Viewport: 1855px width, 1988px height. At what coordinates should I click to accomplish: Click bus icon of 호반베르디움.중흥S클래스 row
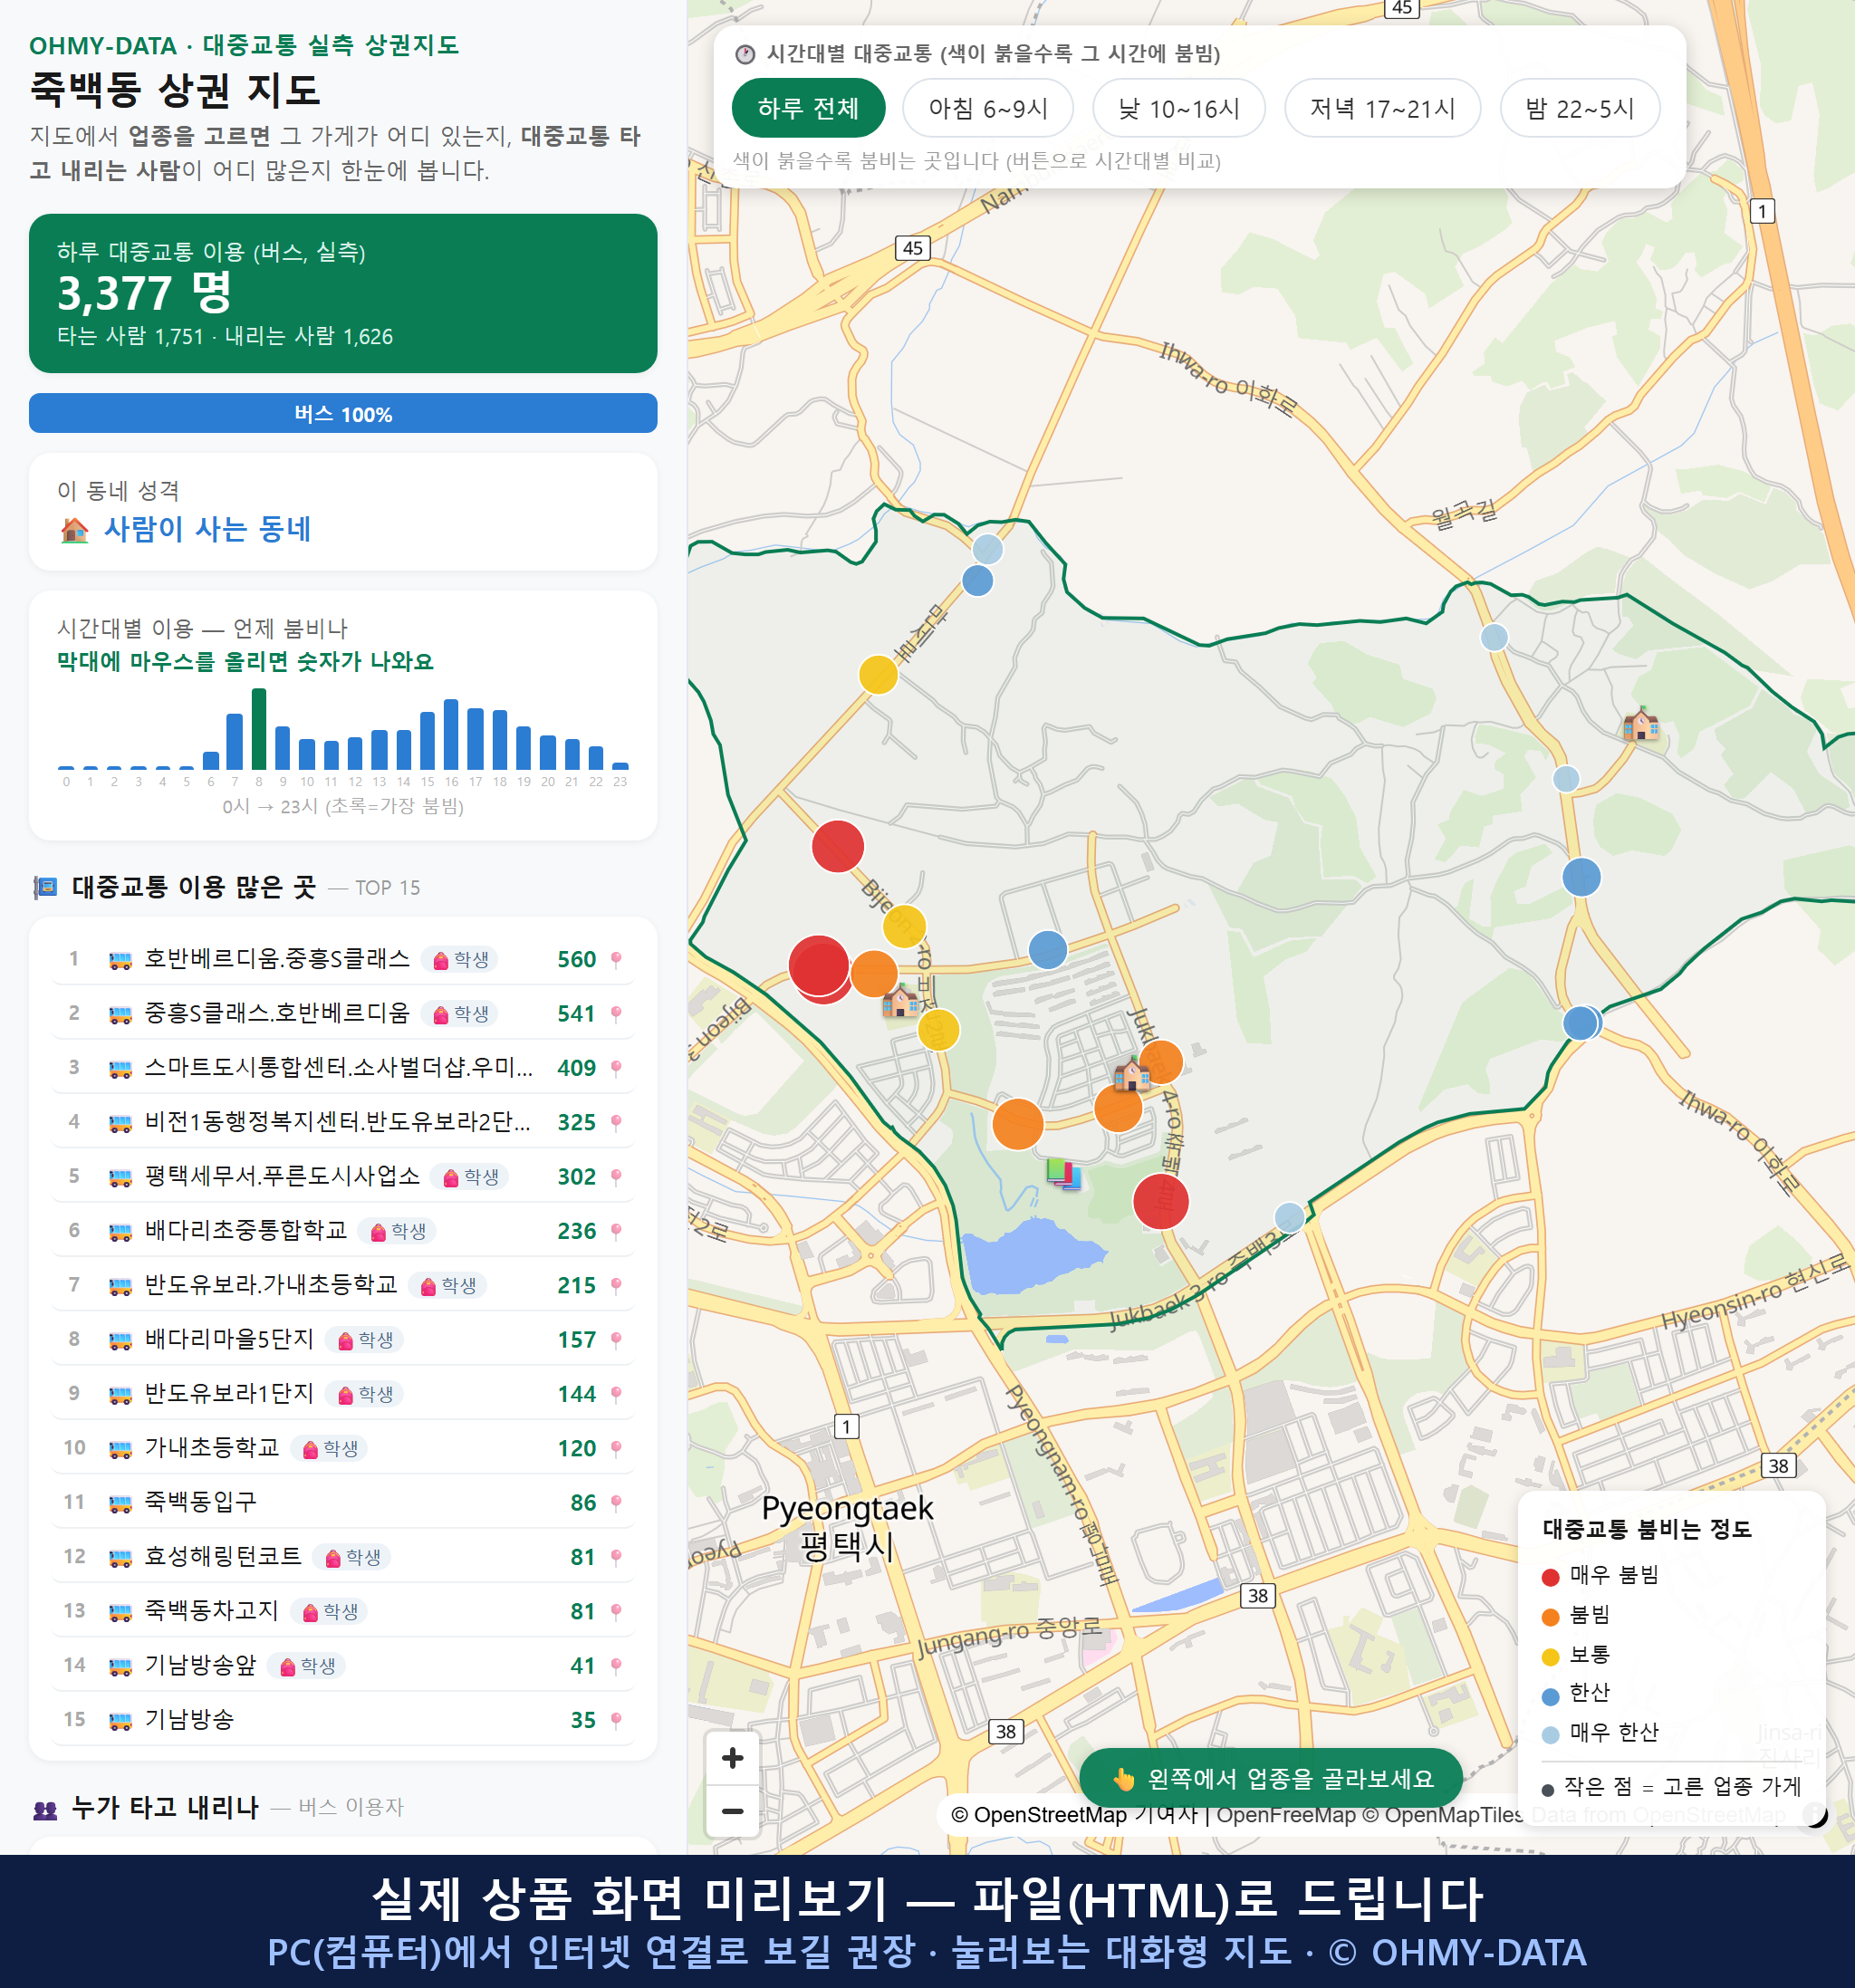(120, 961)
